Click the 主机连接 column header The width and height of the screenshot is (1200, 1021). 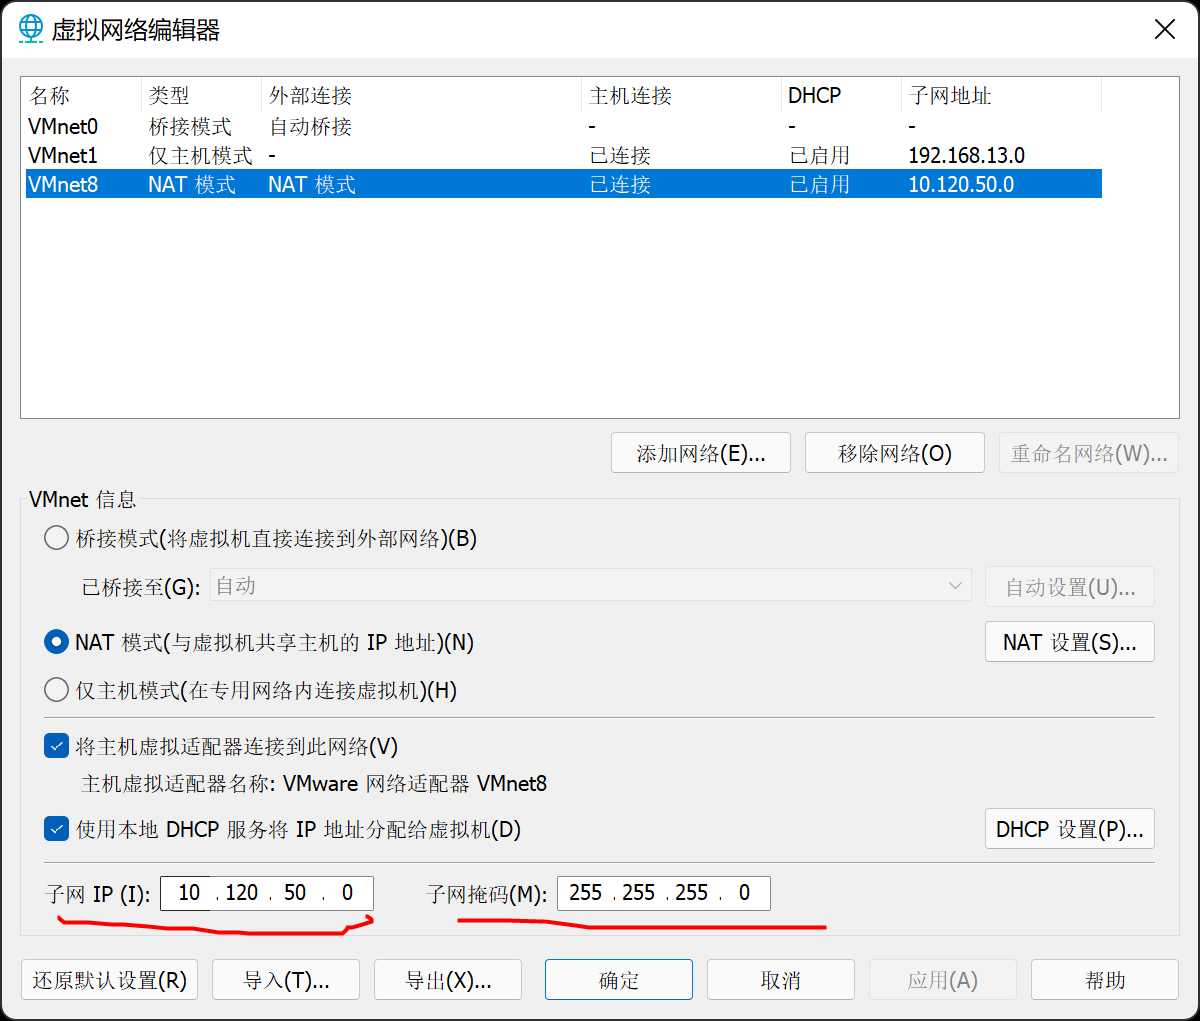(681, 96)
